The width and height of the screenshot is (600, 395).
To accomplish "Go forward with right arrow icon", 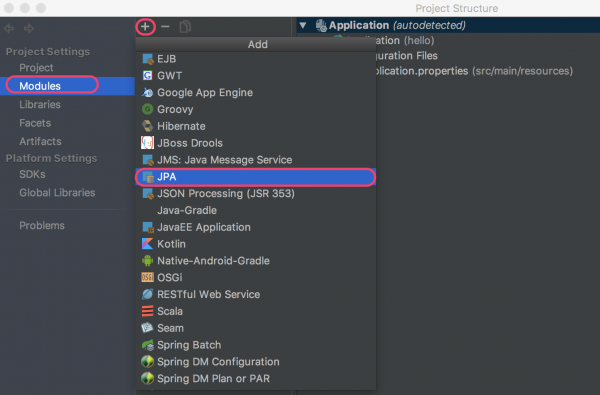I will (x=29, y=28).
